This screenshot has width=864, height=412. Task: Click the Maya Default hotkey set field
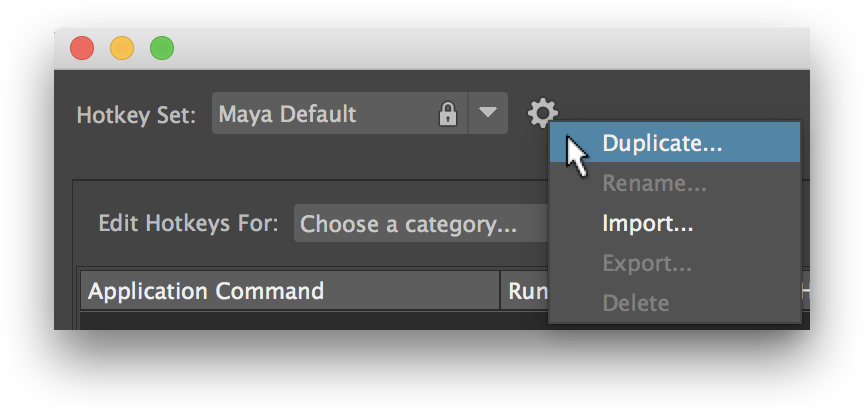(320, 114)
